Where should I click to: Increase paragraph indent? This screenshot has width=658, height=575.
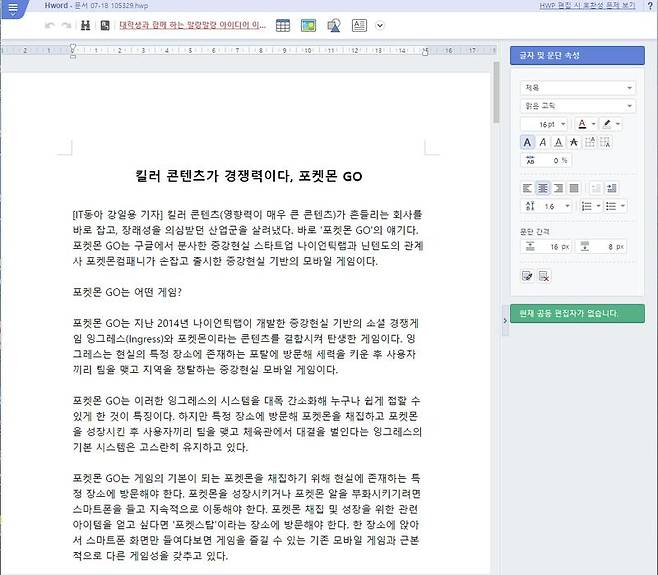click(611, 188)
